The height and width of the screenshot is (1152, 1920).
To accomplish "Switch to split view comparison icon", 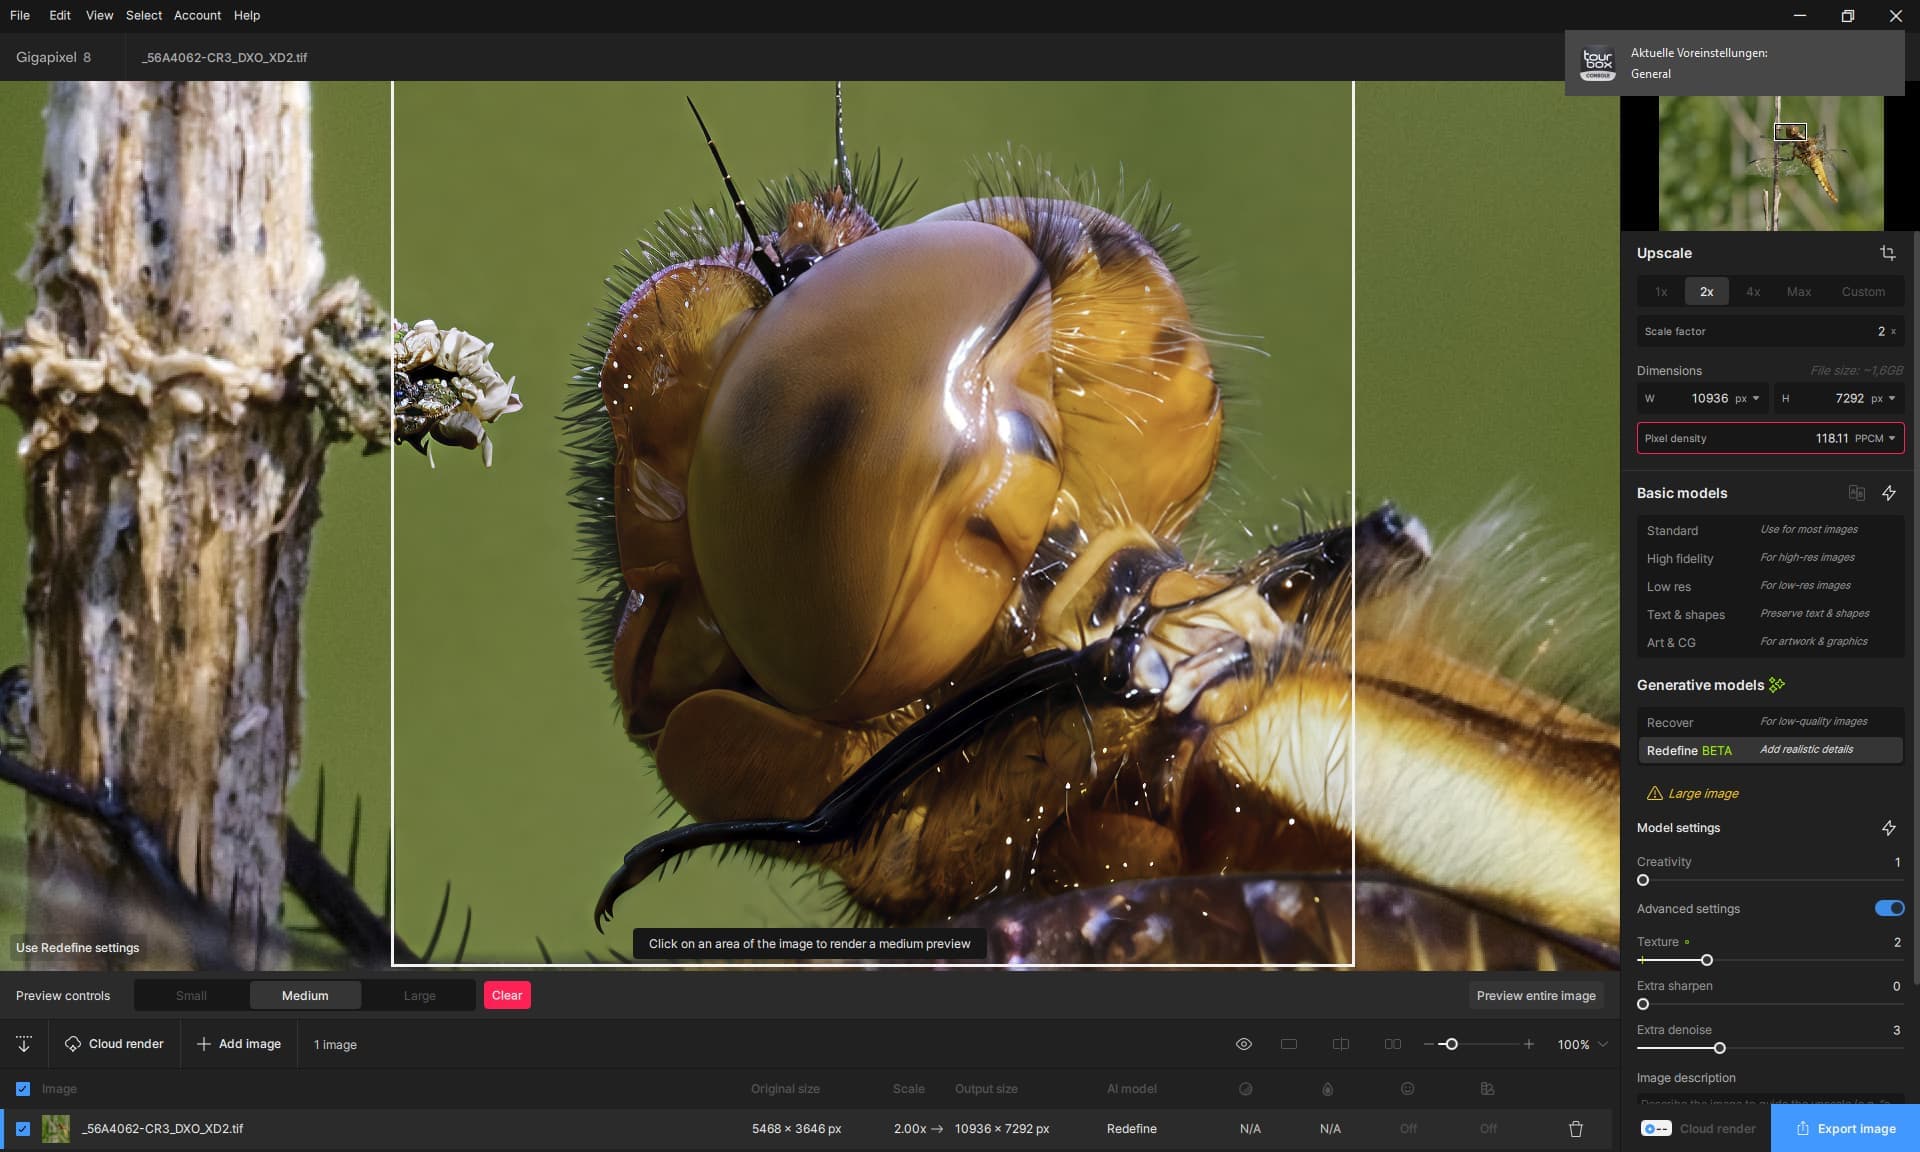I will click(x=1341, y=1044).
